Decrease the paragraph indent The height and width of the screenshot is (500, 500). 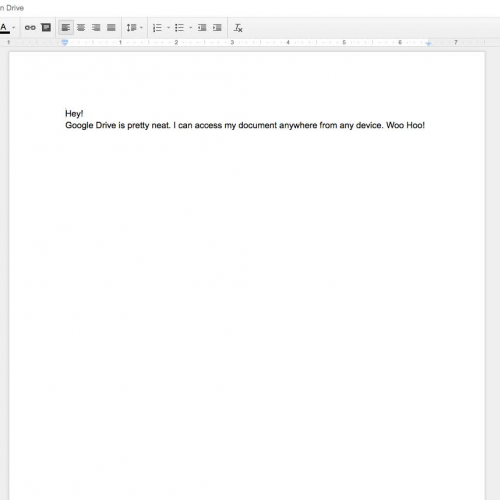[x=202, y=28]
